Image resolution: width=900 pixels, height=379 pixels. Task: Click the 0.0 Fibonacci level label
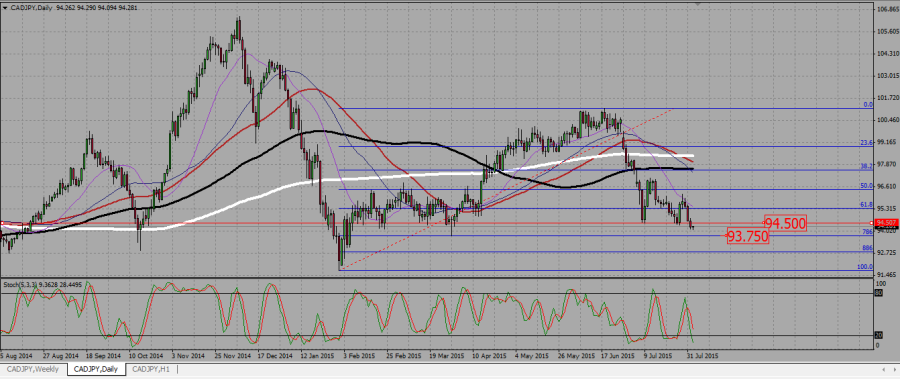[x=869, y=105]
